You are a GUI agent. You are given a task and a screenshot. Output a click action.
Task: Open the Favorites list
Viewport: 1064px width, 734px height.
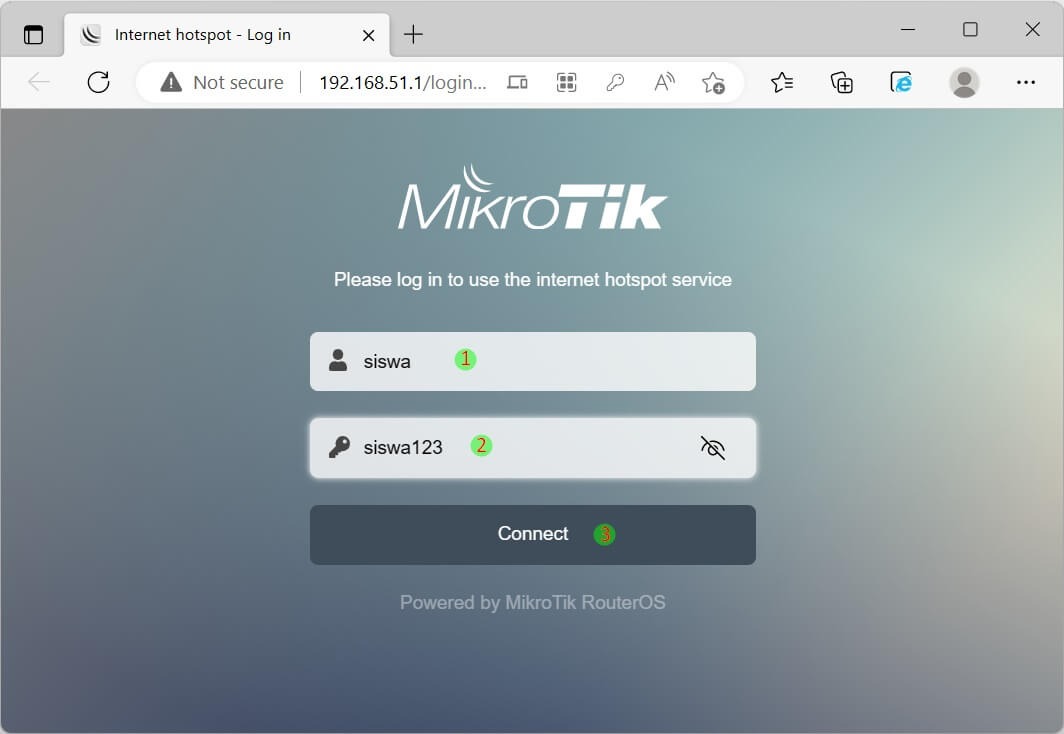(x=782, y=82)
